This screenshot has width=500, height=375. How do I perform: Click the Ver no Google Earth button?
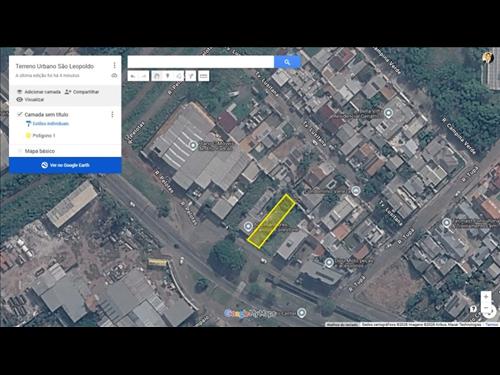pos(65,165)
